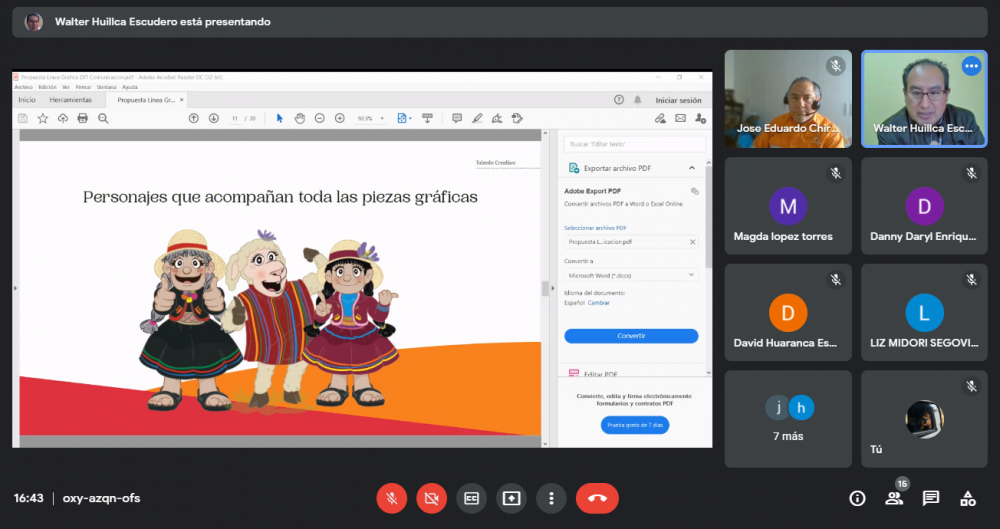Image resolution: width=1000 pixels, height=529 pixels.
Task: Click the Present now screen share icon
Action: click(512, 498)
